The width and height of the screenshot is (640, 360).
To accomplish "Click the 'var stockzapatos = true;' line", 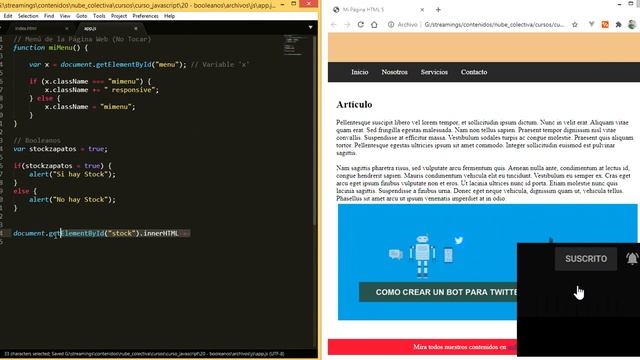I will [x=60, y=149].
